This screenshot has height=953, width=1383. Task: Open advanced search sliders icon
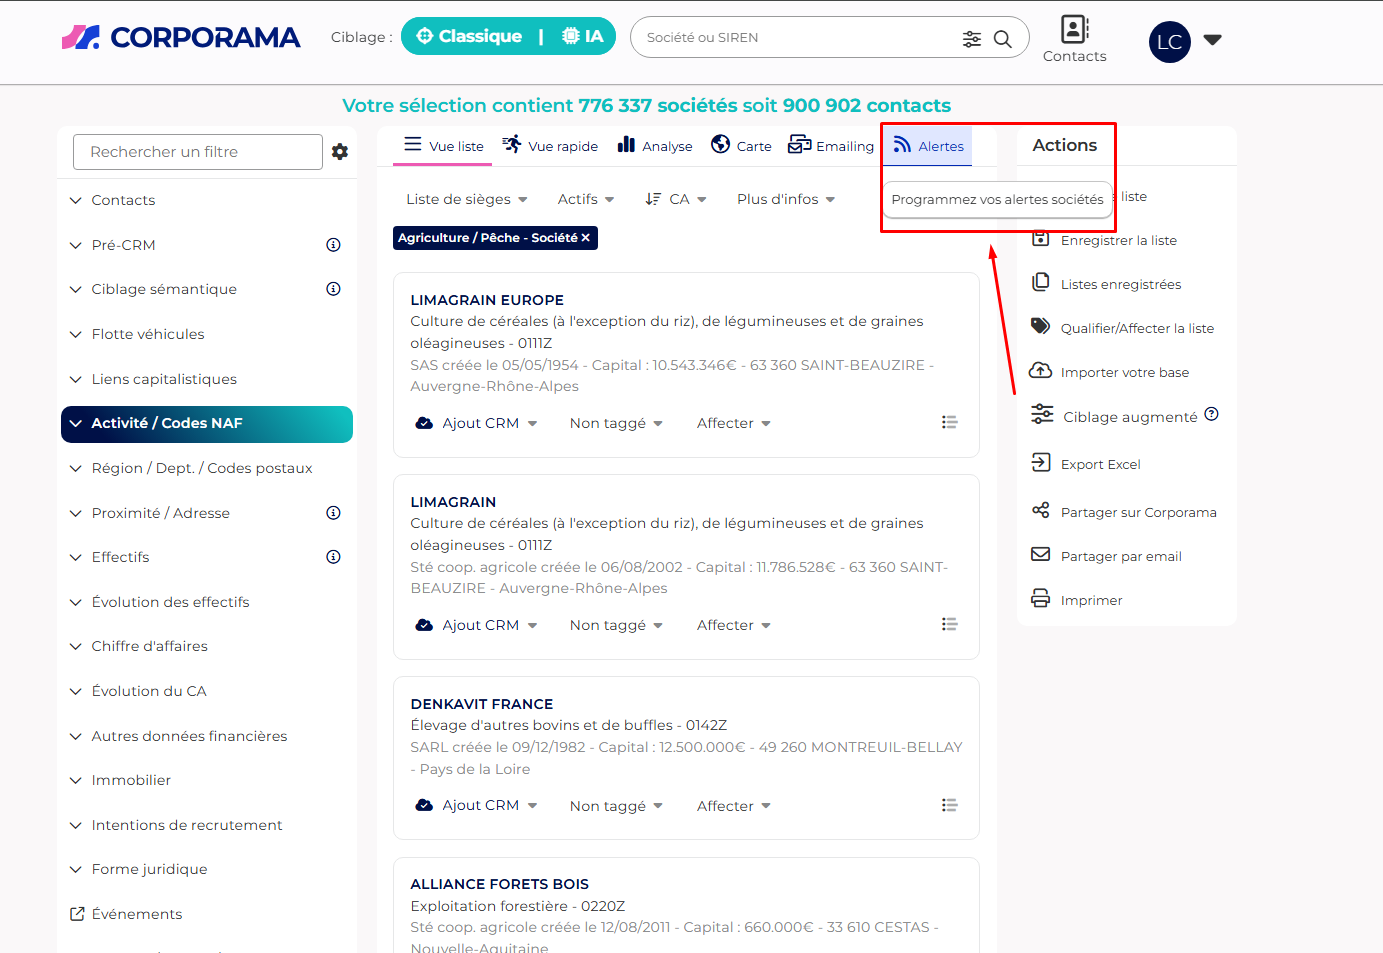(x=971, y=38)
